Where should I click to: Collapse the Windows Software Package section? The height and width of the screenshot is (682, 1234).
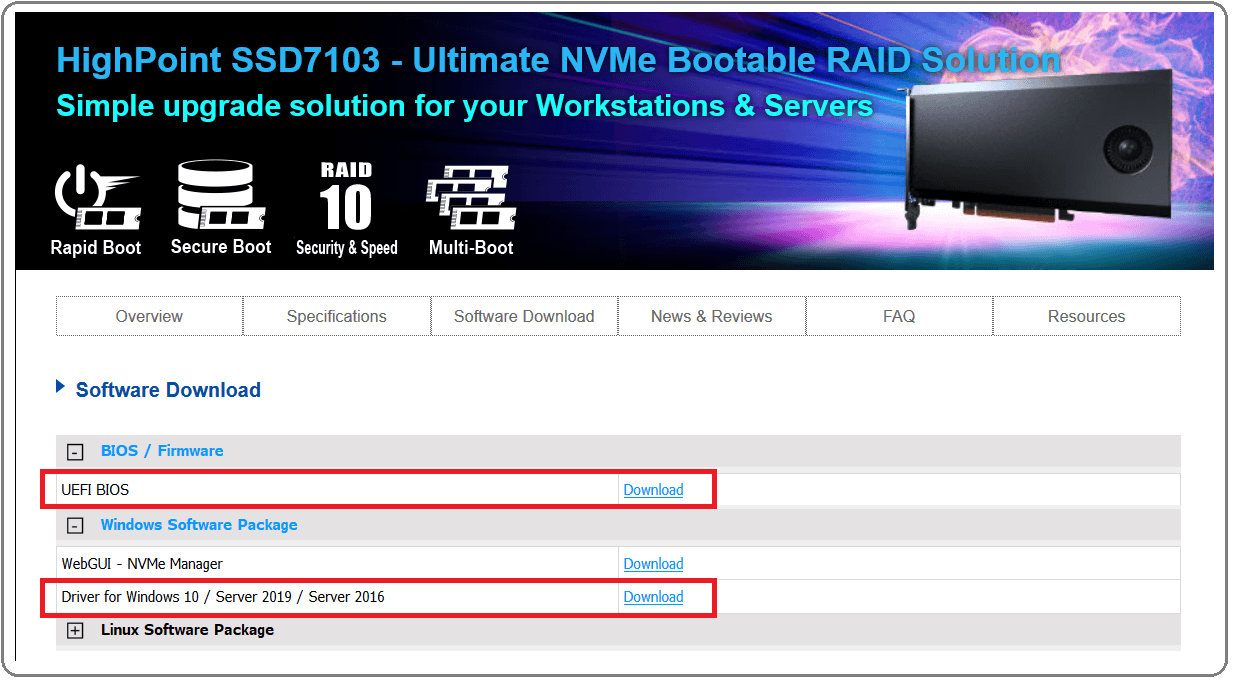75,526
